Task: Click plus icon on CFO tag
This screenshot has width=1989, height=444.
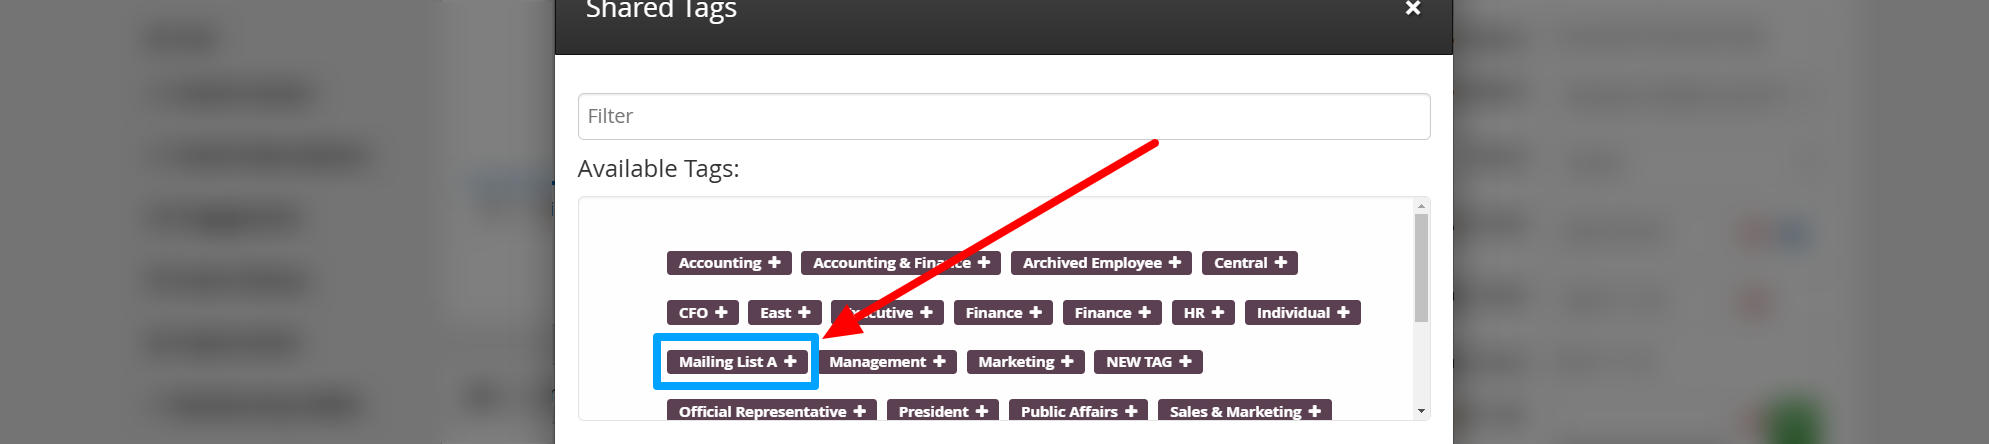Action: click(x=721, y=313)
